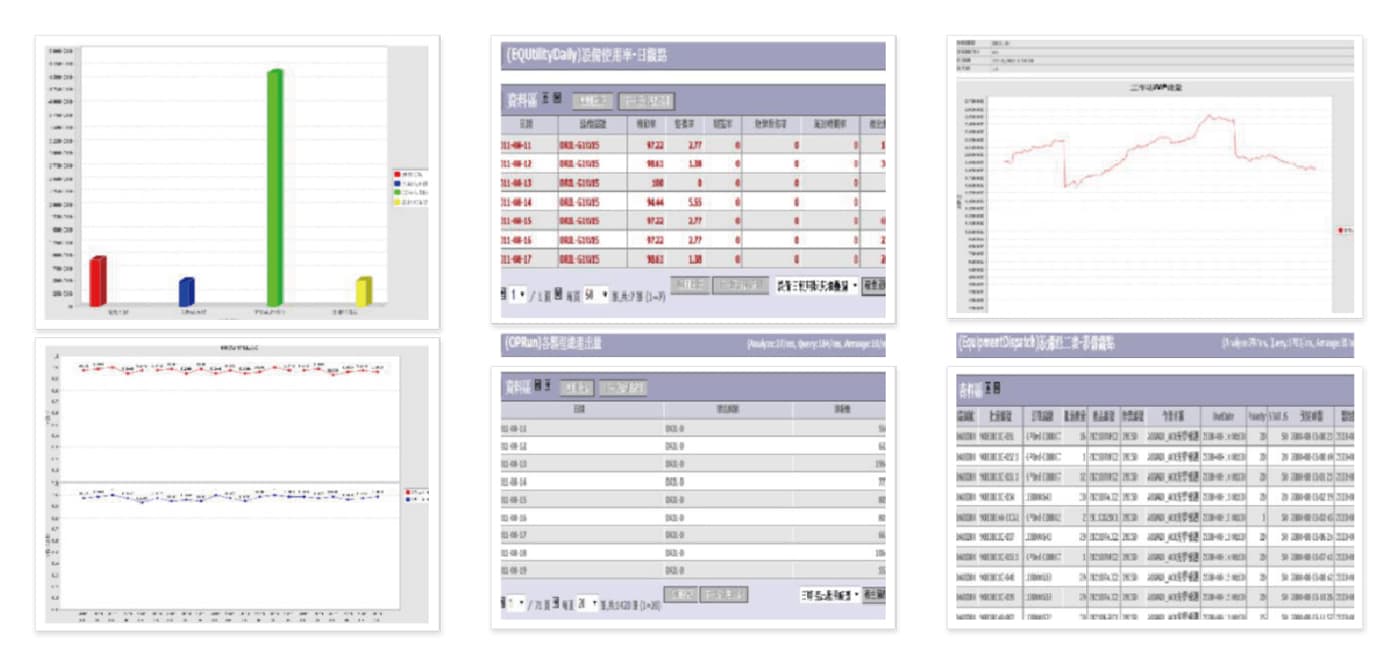Click the red legend marker of the top-right chart
1399x665 pixels.
(x=1342, y=230)
